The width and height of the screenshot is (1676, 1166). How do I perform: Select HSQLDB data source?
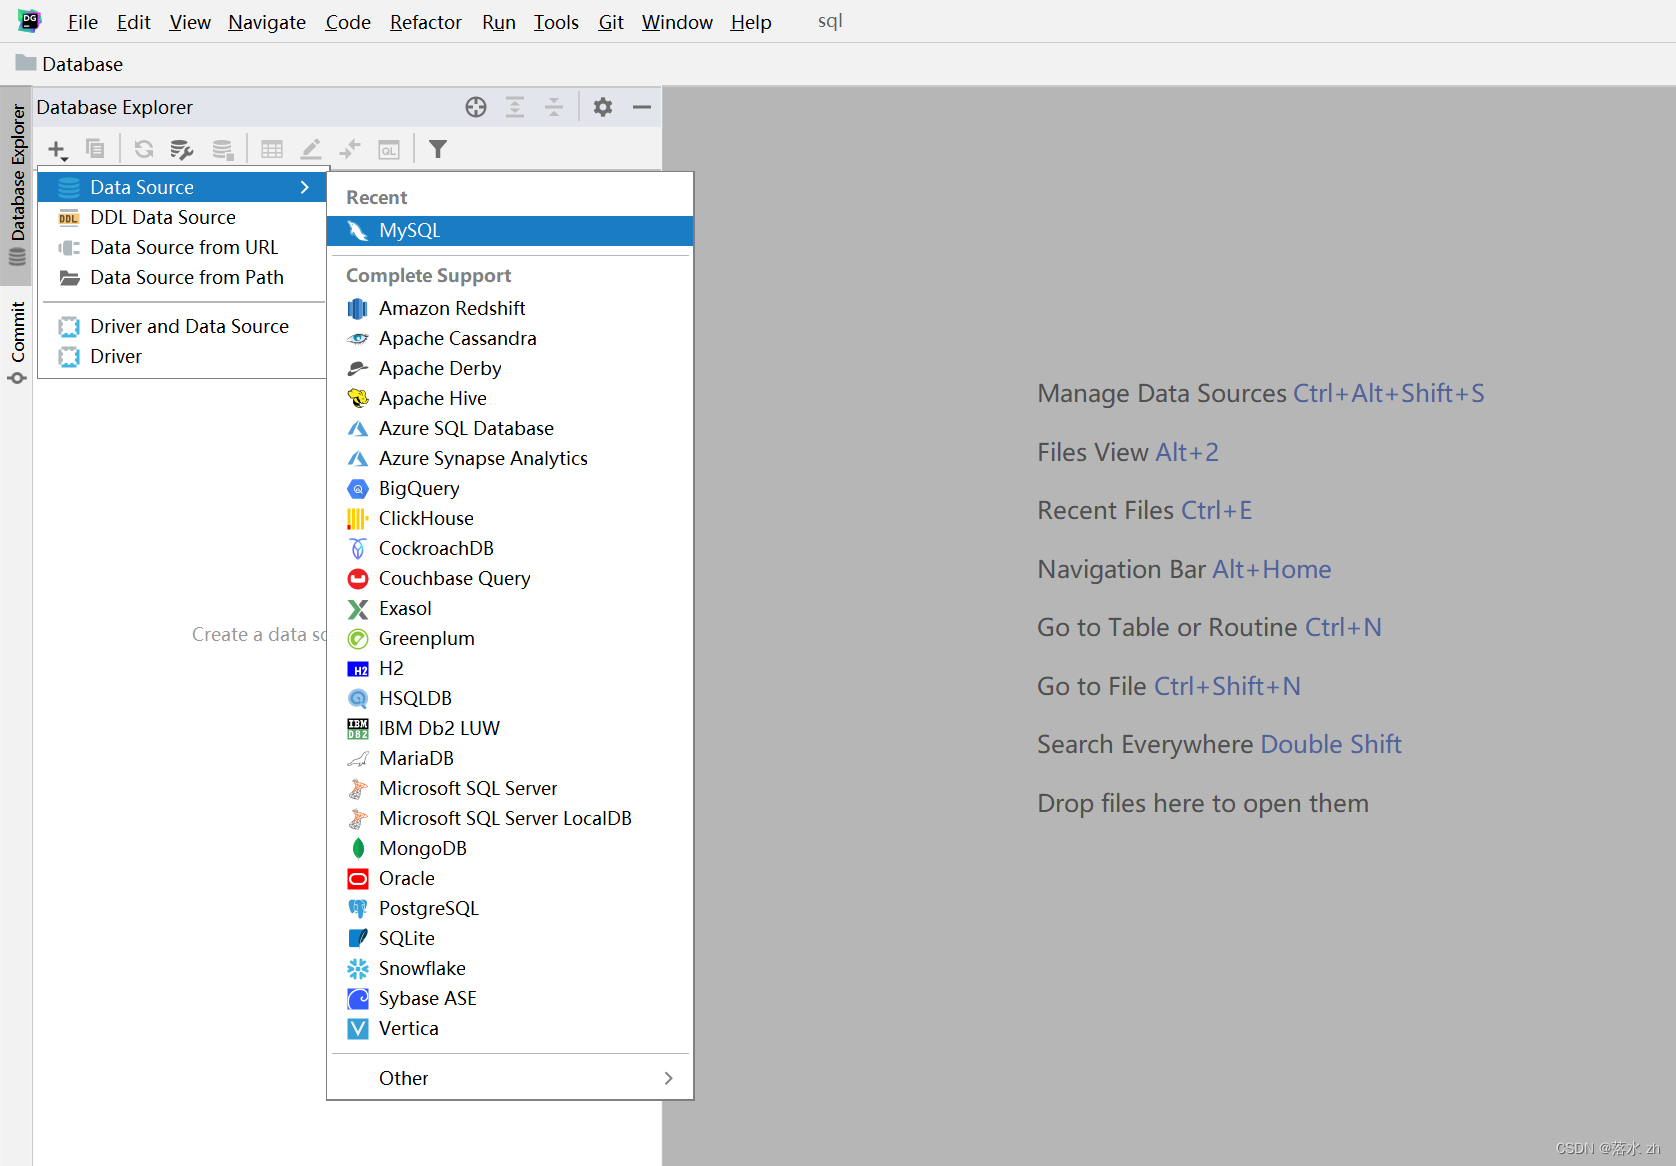point(510,698)
